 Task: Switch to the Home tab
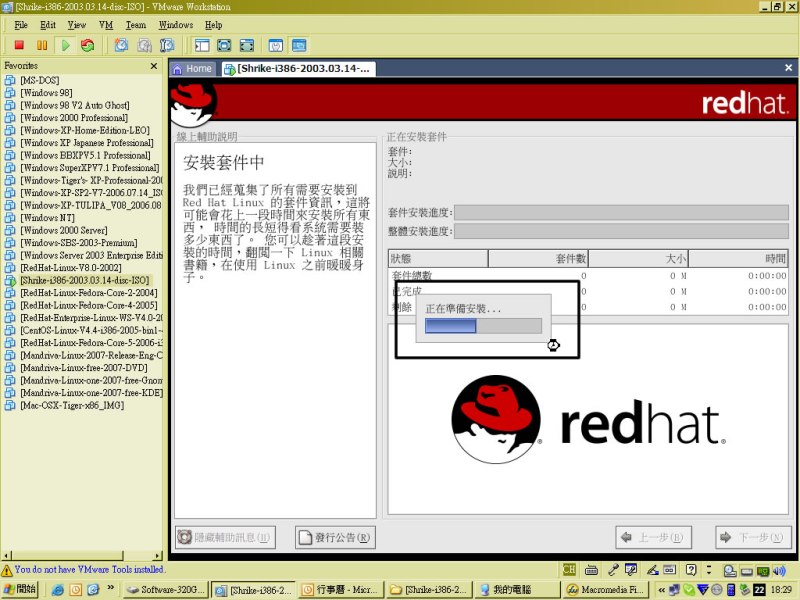pyautogui.click(x=193, y=68)
